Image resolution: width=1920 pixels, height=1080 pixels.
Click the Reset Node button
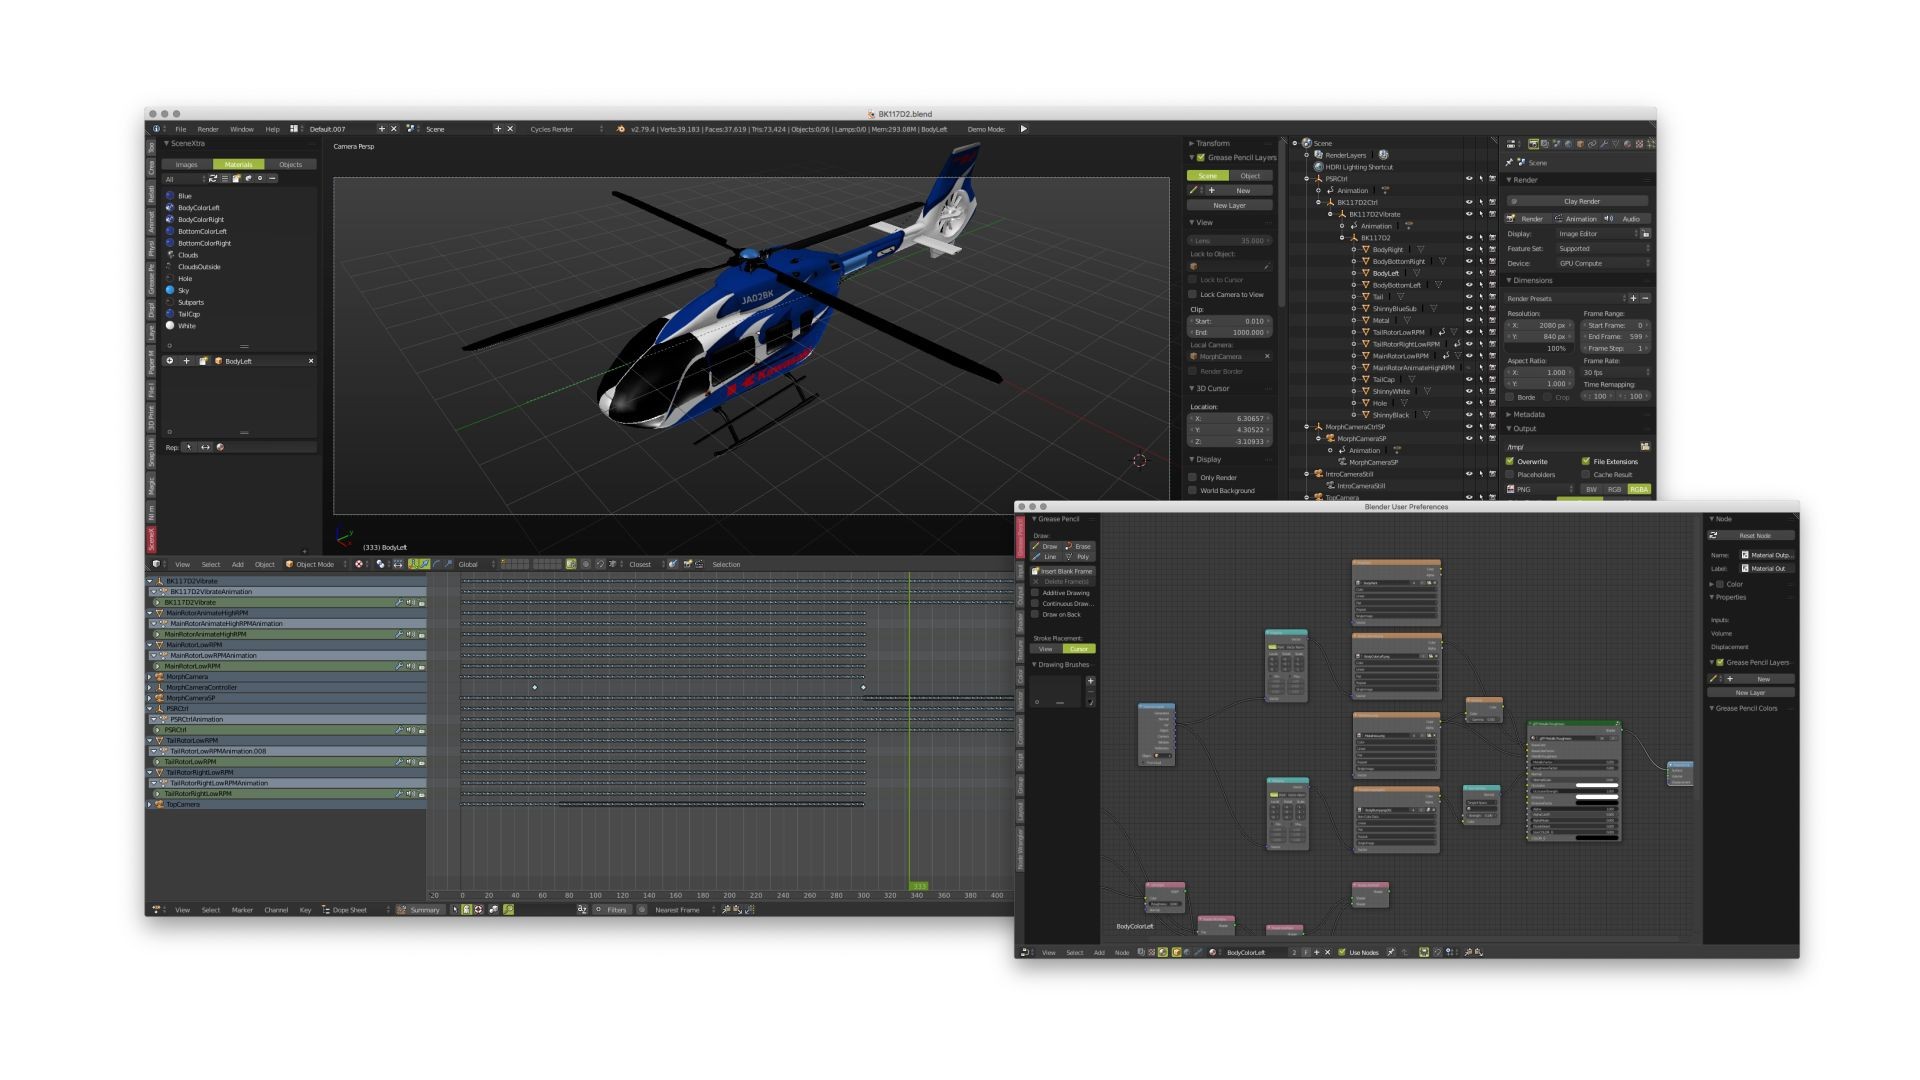pos(1751,536)
